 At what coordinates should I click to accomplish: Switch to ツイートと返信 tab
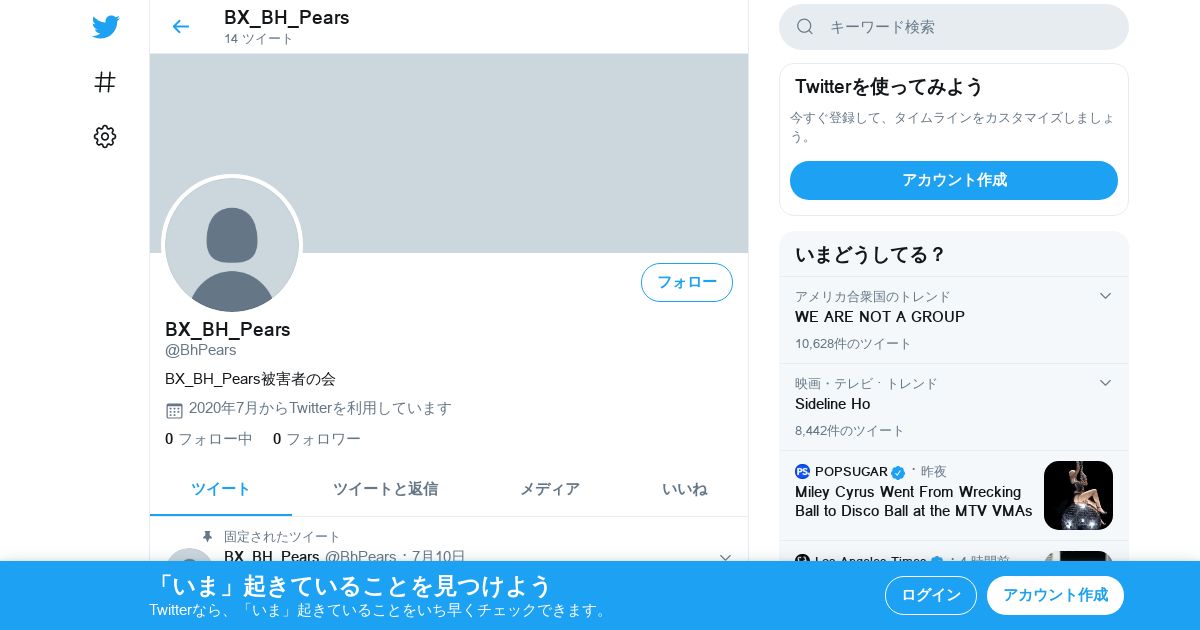(x=385, y=489)
